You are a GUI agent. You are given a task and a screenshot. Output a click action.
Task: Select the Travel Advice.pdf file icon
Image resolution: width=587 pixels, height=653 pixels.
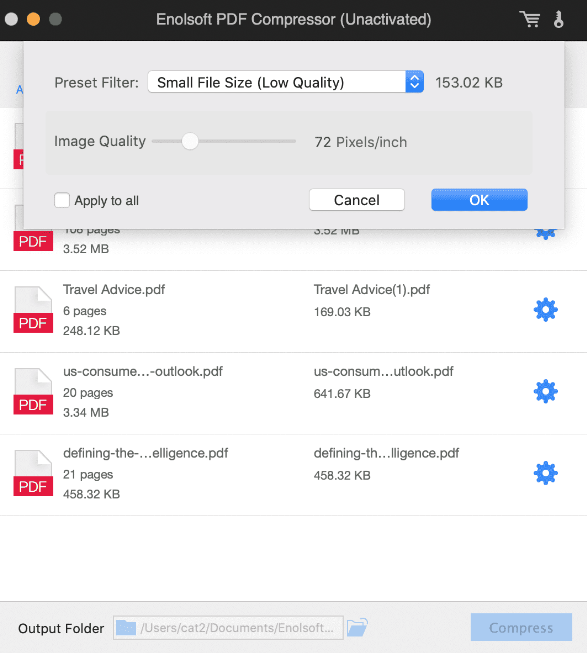pyautogui.click(x=33, y=309)
